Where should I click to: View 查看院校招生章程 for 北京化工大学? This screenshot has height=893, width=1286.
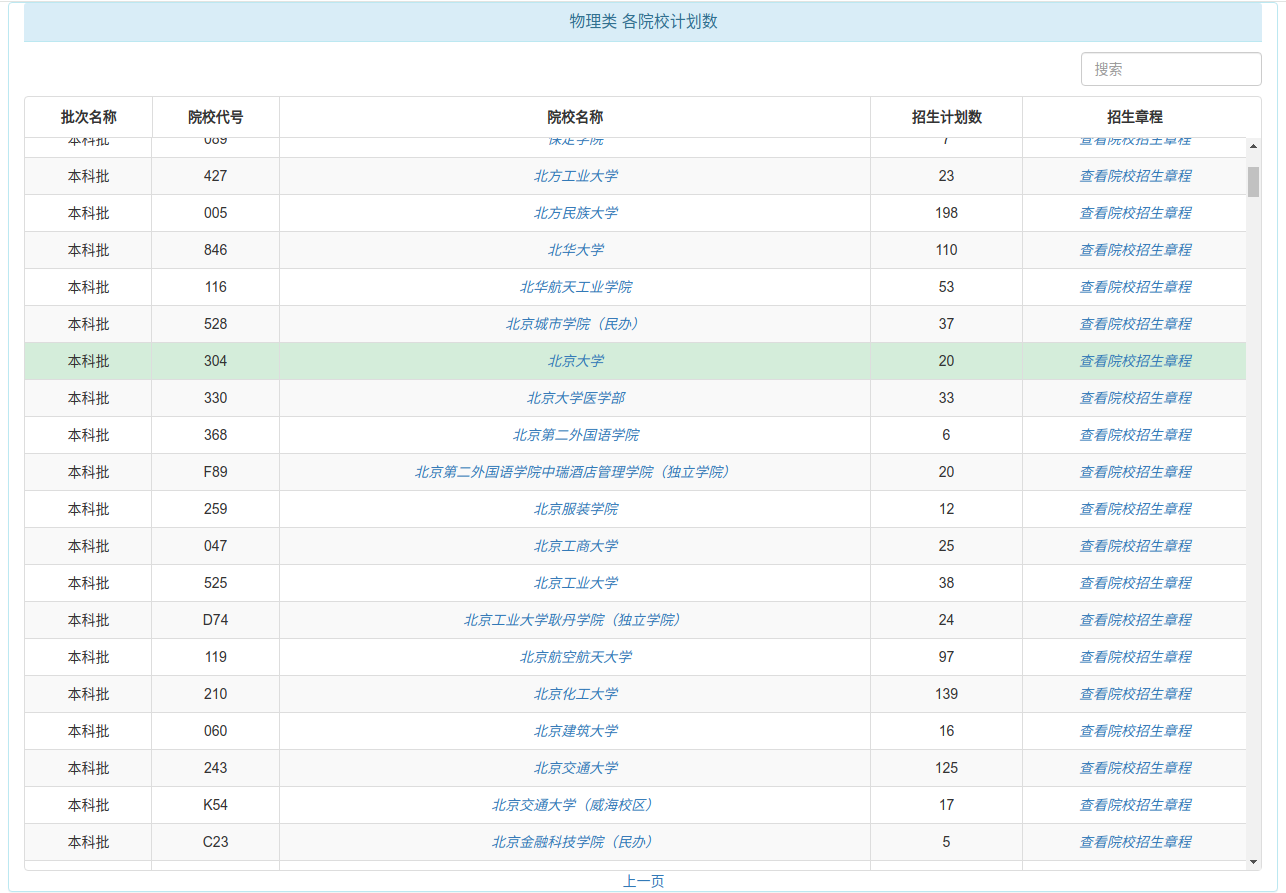(1135, 694)
